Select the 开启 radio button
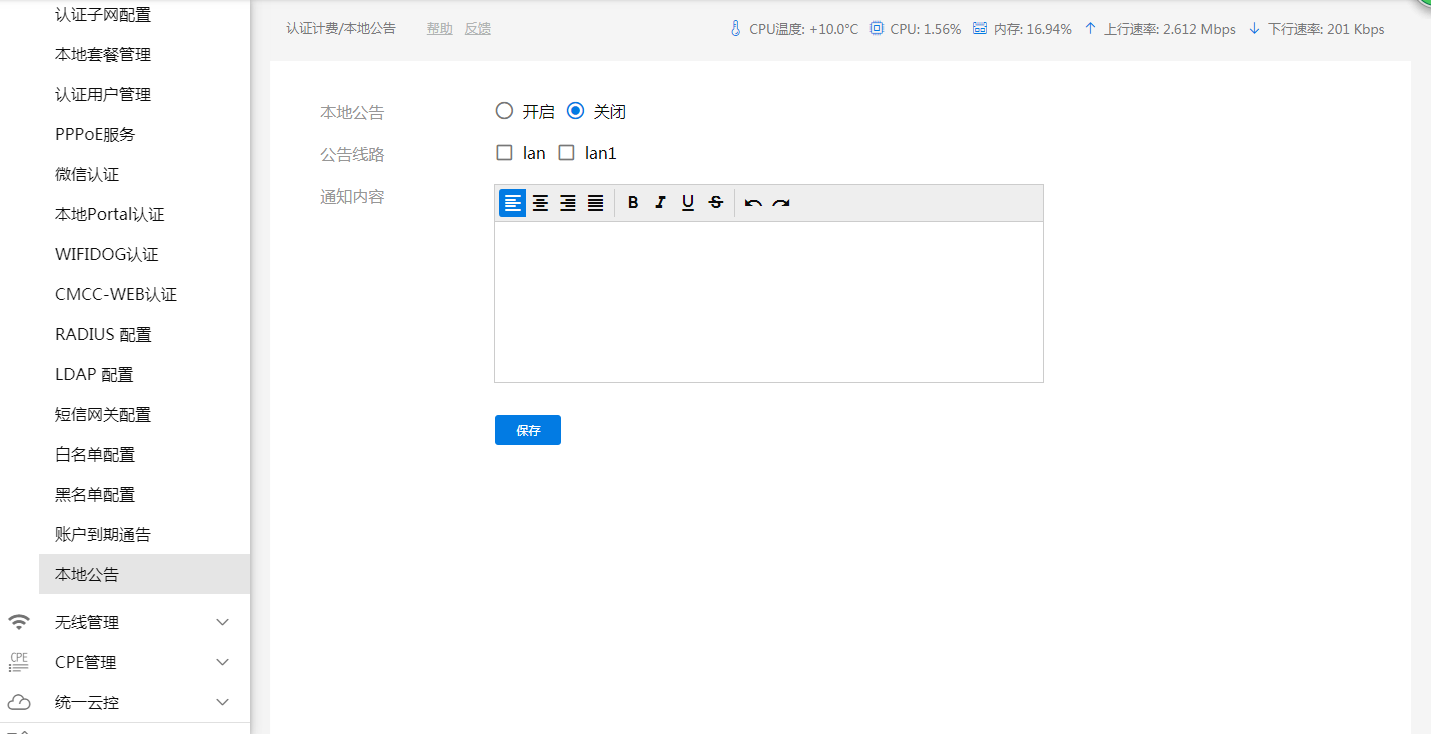 click(x=505, y=111)
